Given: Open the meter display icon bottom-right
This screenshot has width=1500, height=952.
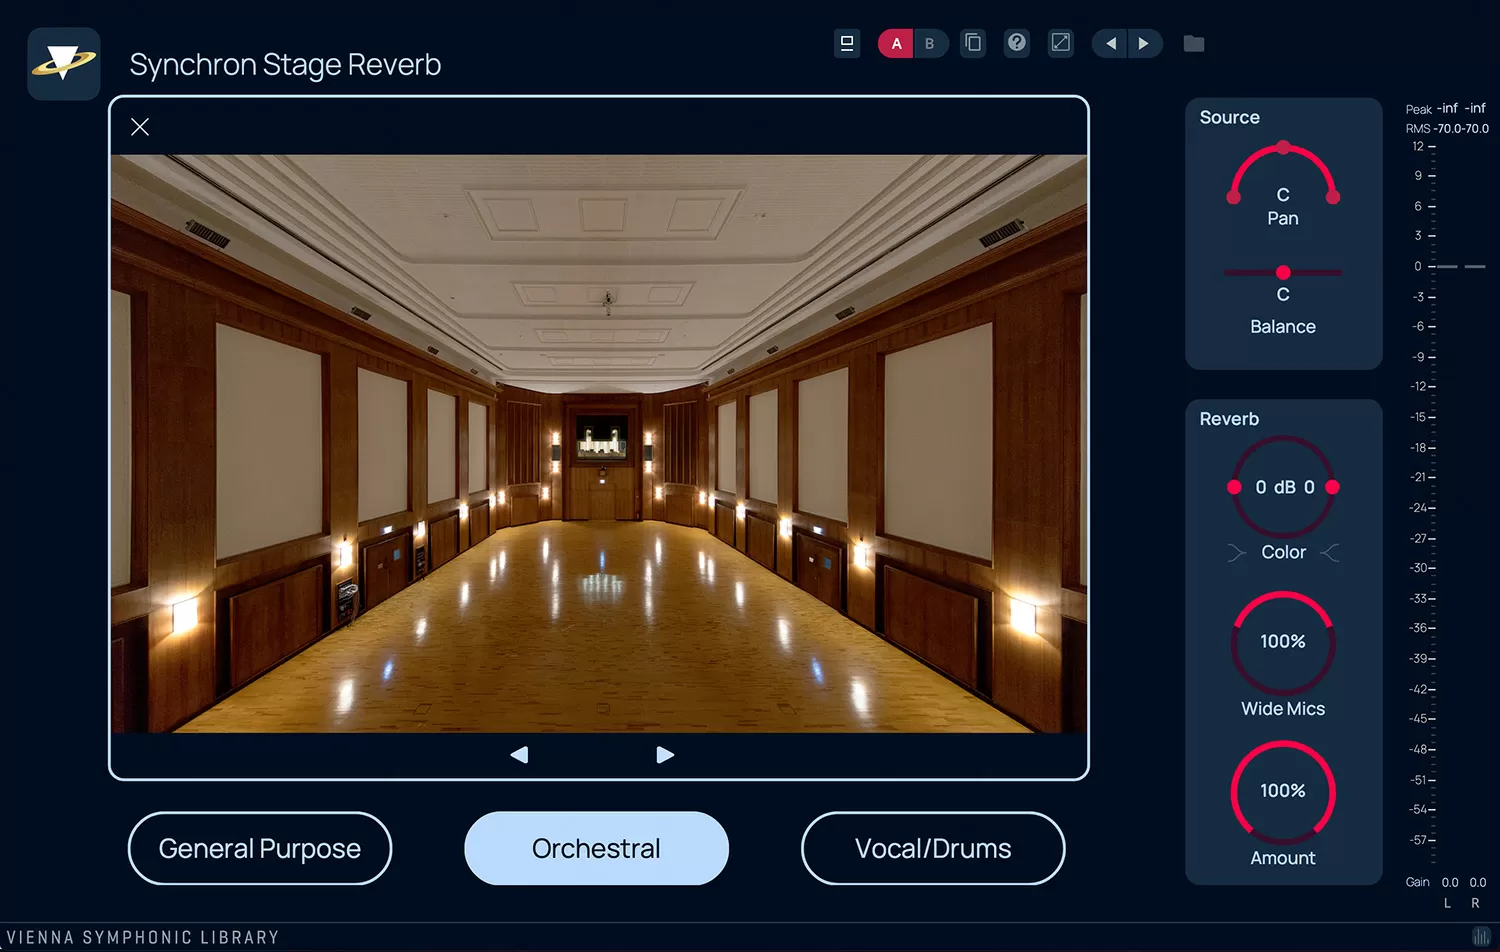Looking at the screenshot, I should (1483, 936).
